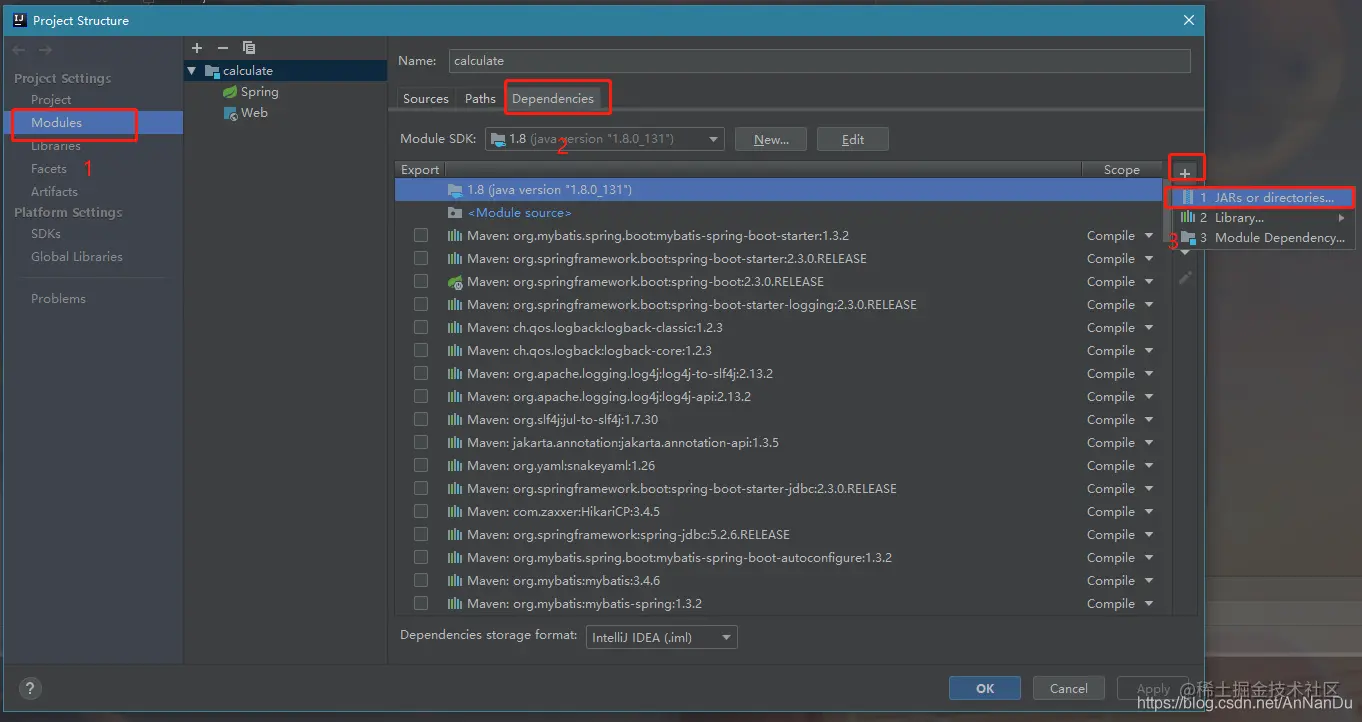
Task: Click the module Name input field
Action: tap(820, 61)
